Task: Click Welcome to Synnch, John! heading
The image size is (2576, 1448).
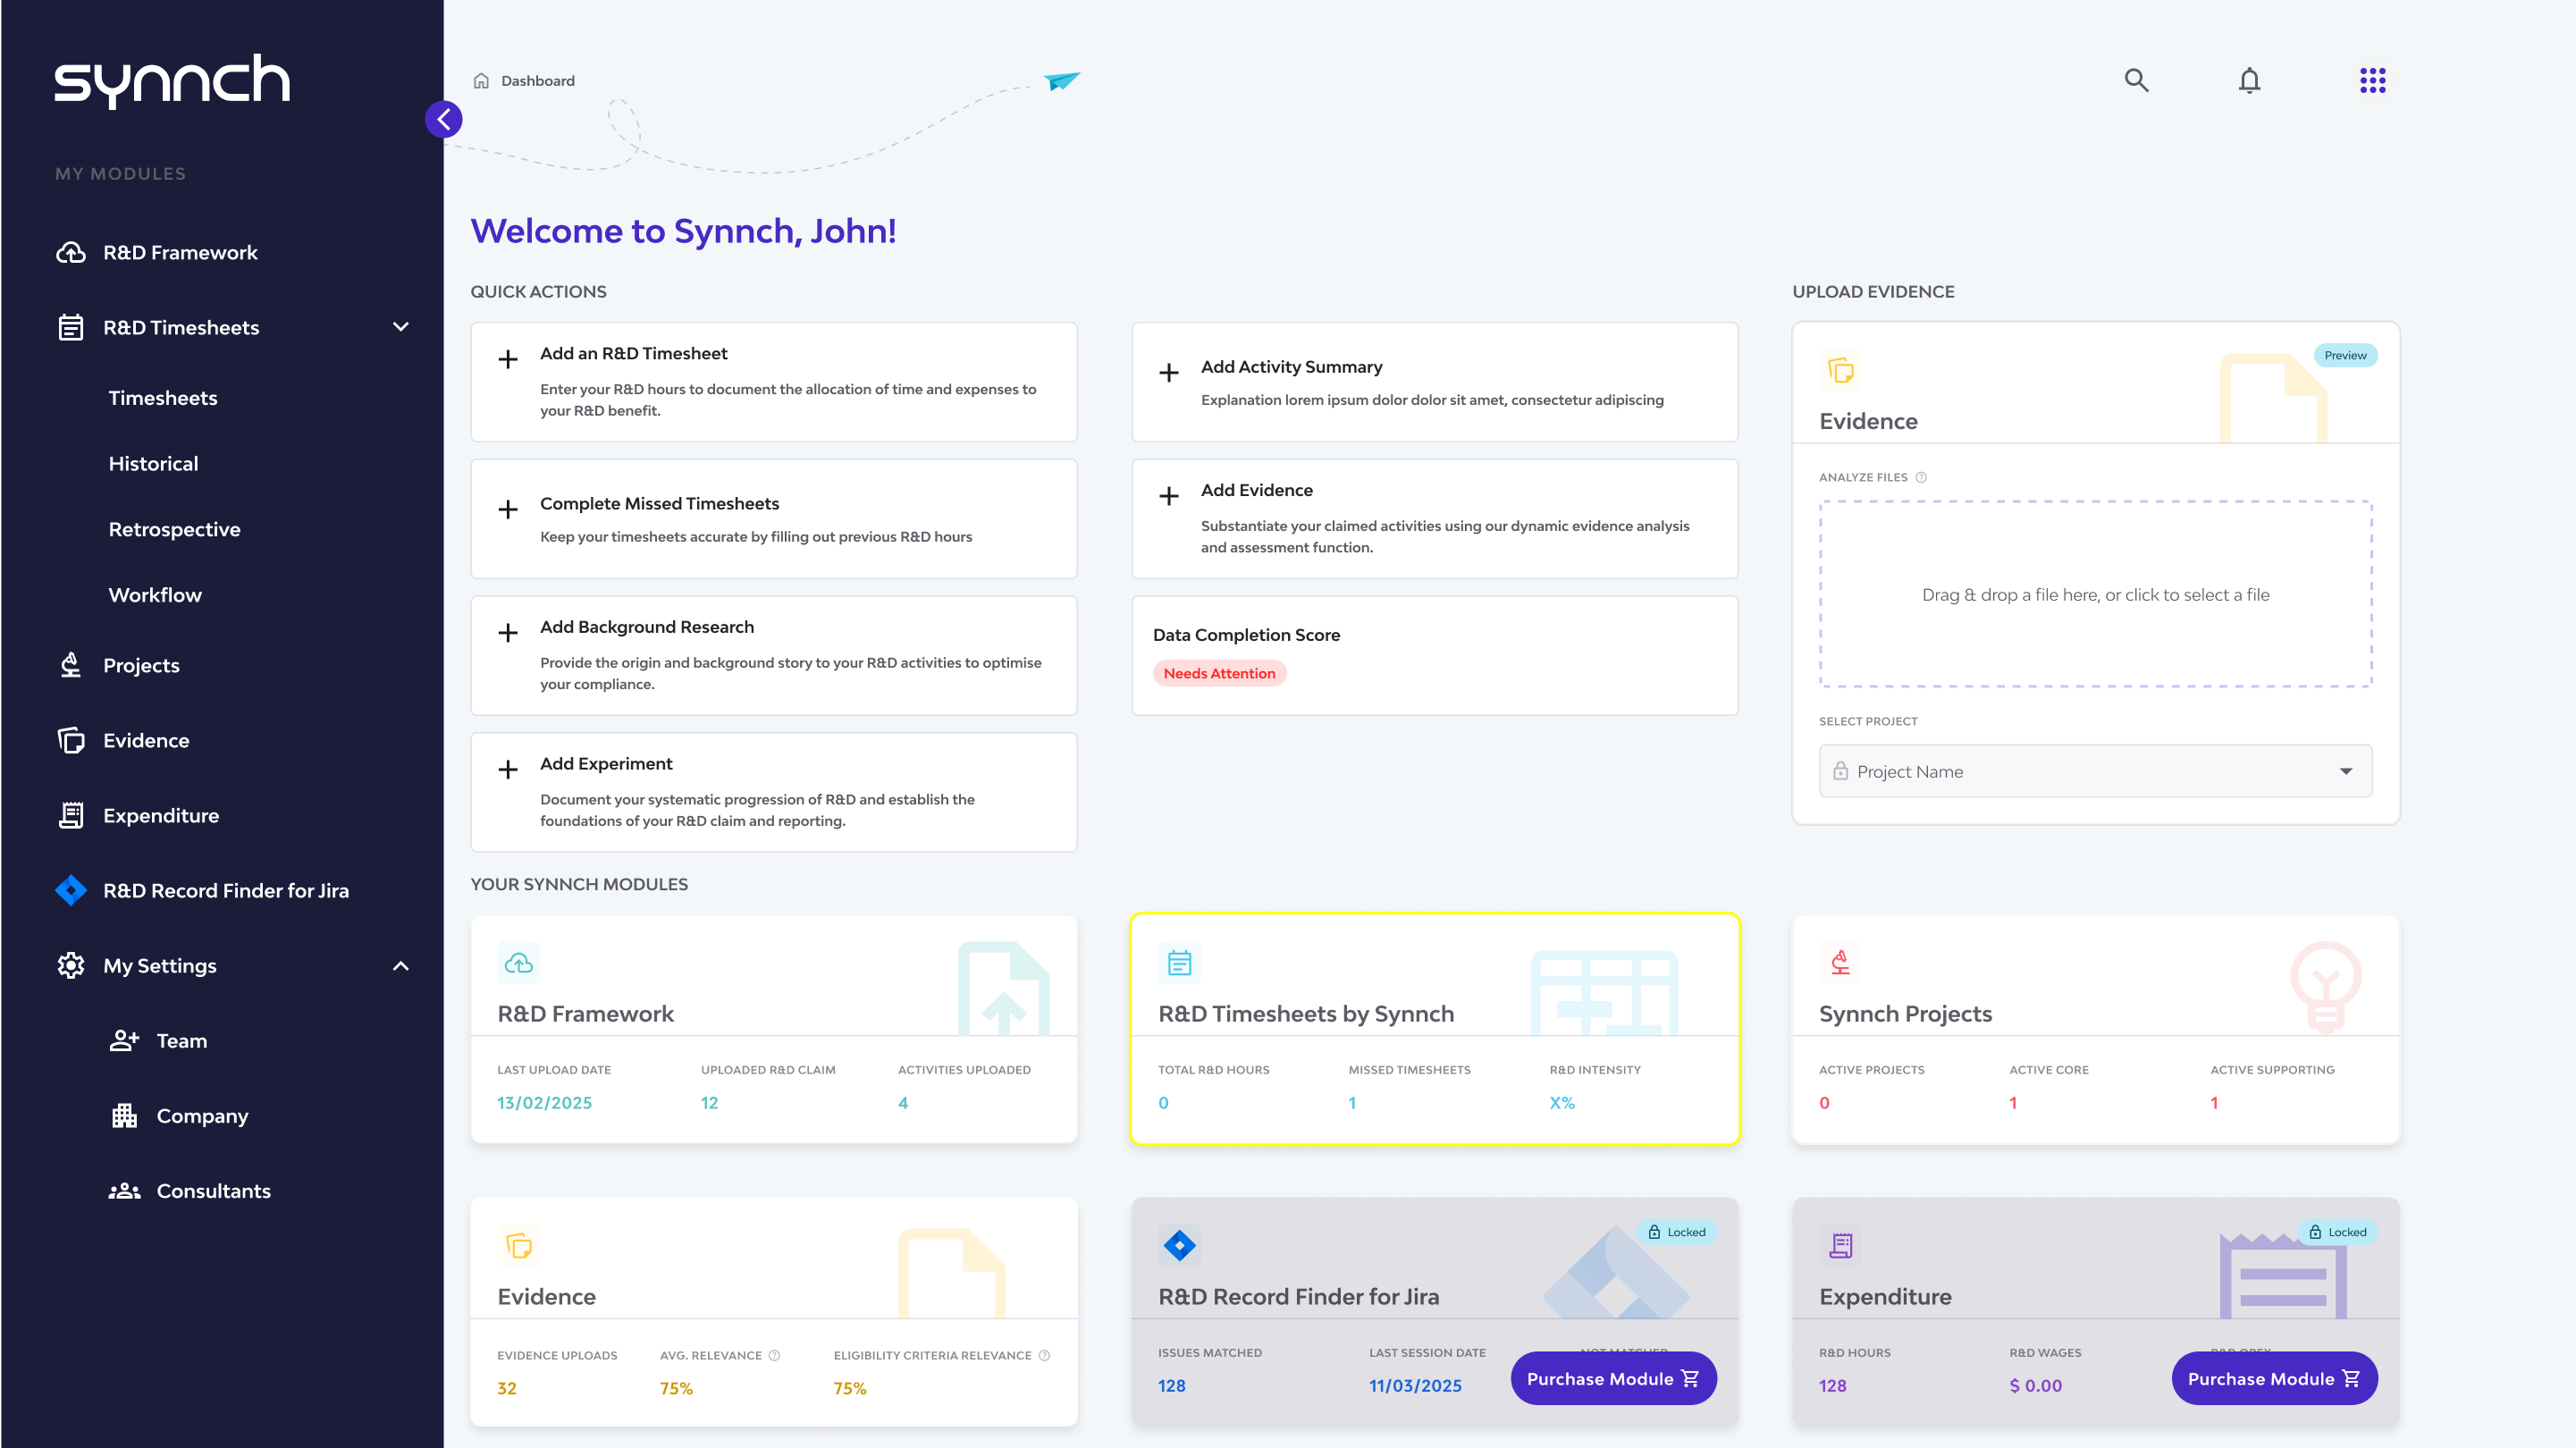Action: [683, 231]
